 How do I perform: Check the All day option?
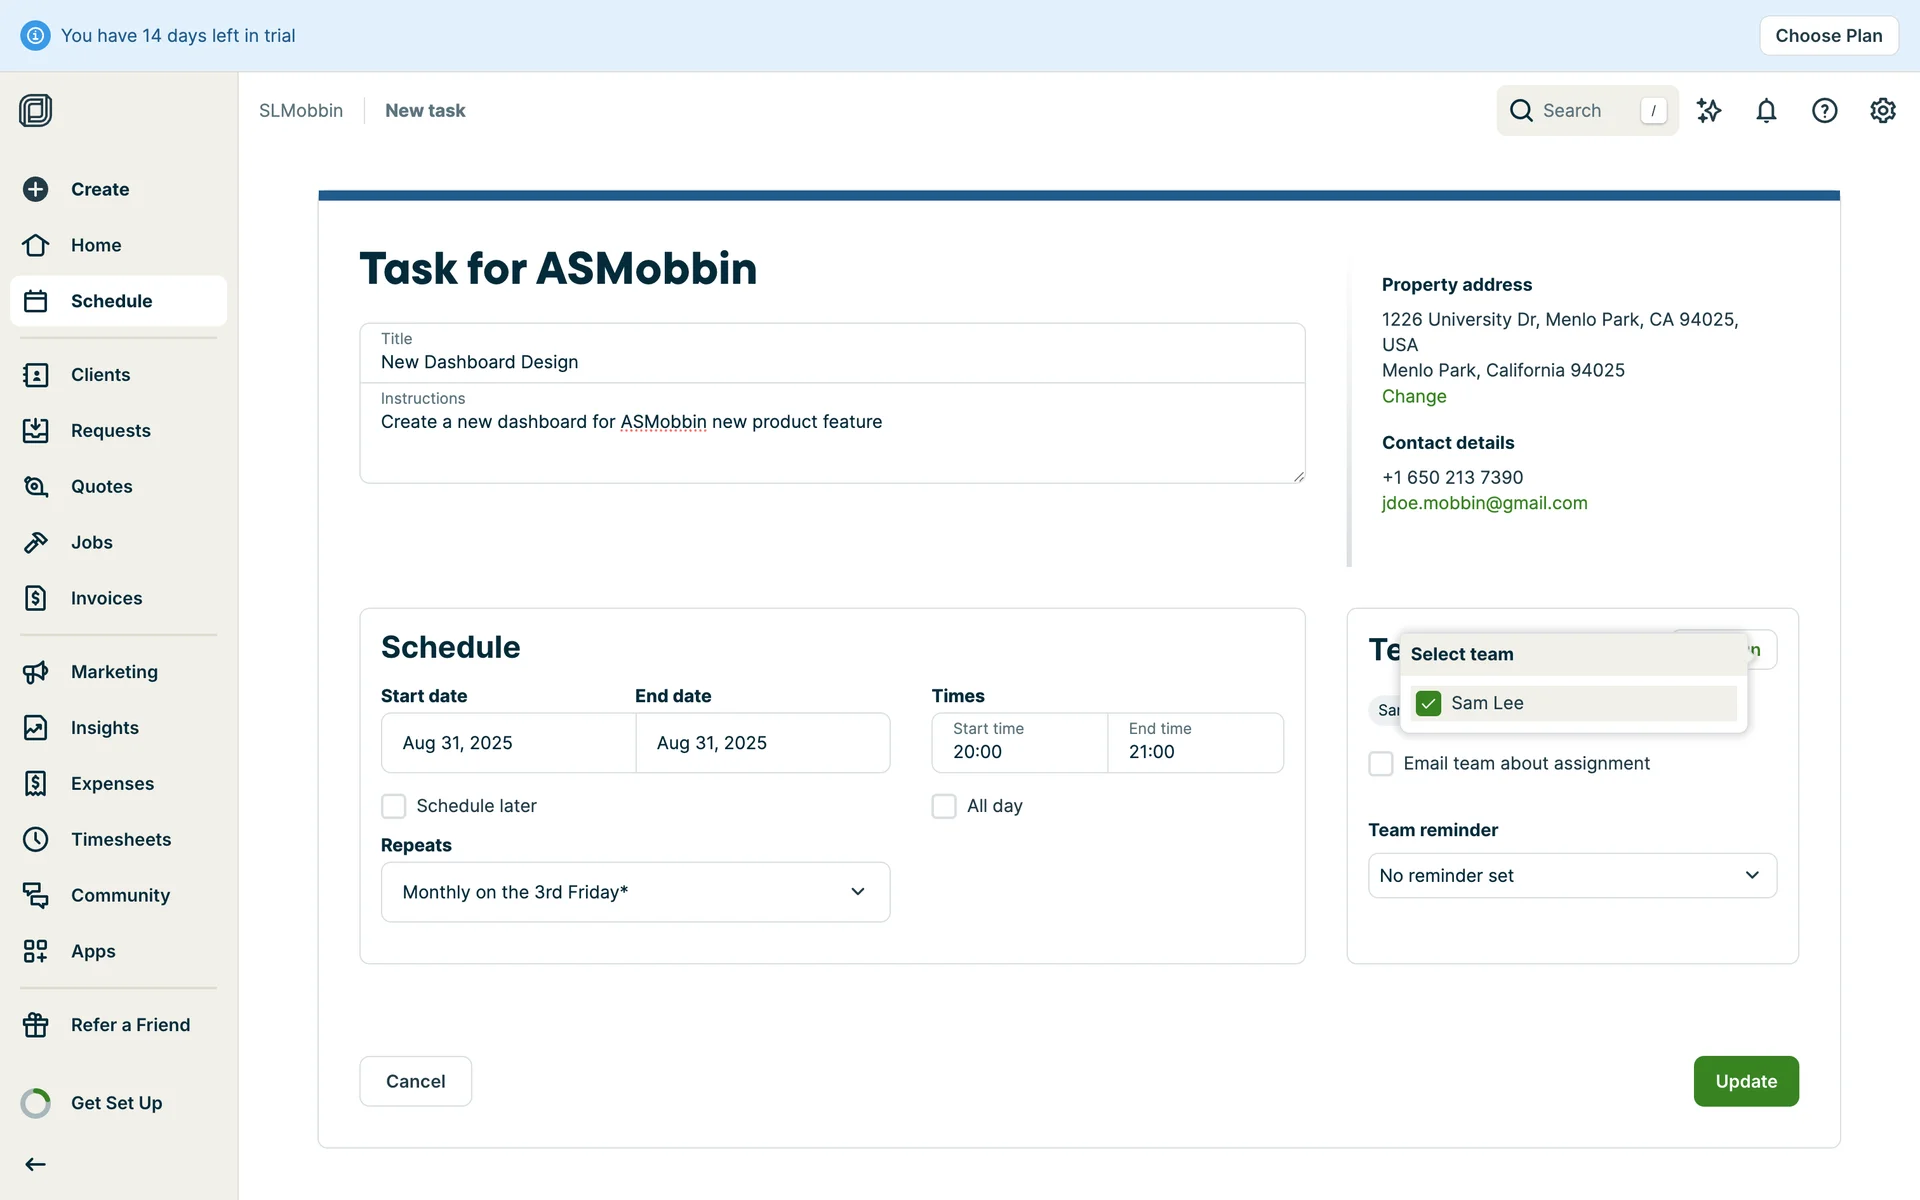click(x=944, y=806)
